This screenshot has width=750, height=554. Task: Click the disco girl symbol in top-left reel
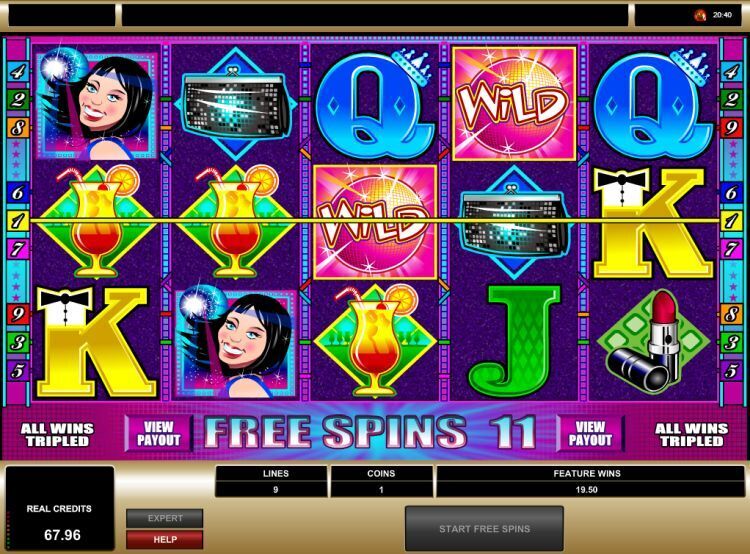[x=97, y=105]
